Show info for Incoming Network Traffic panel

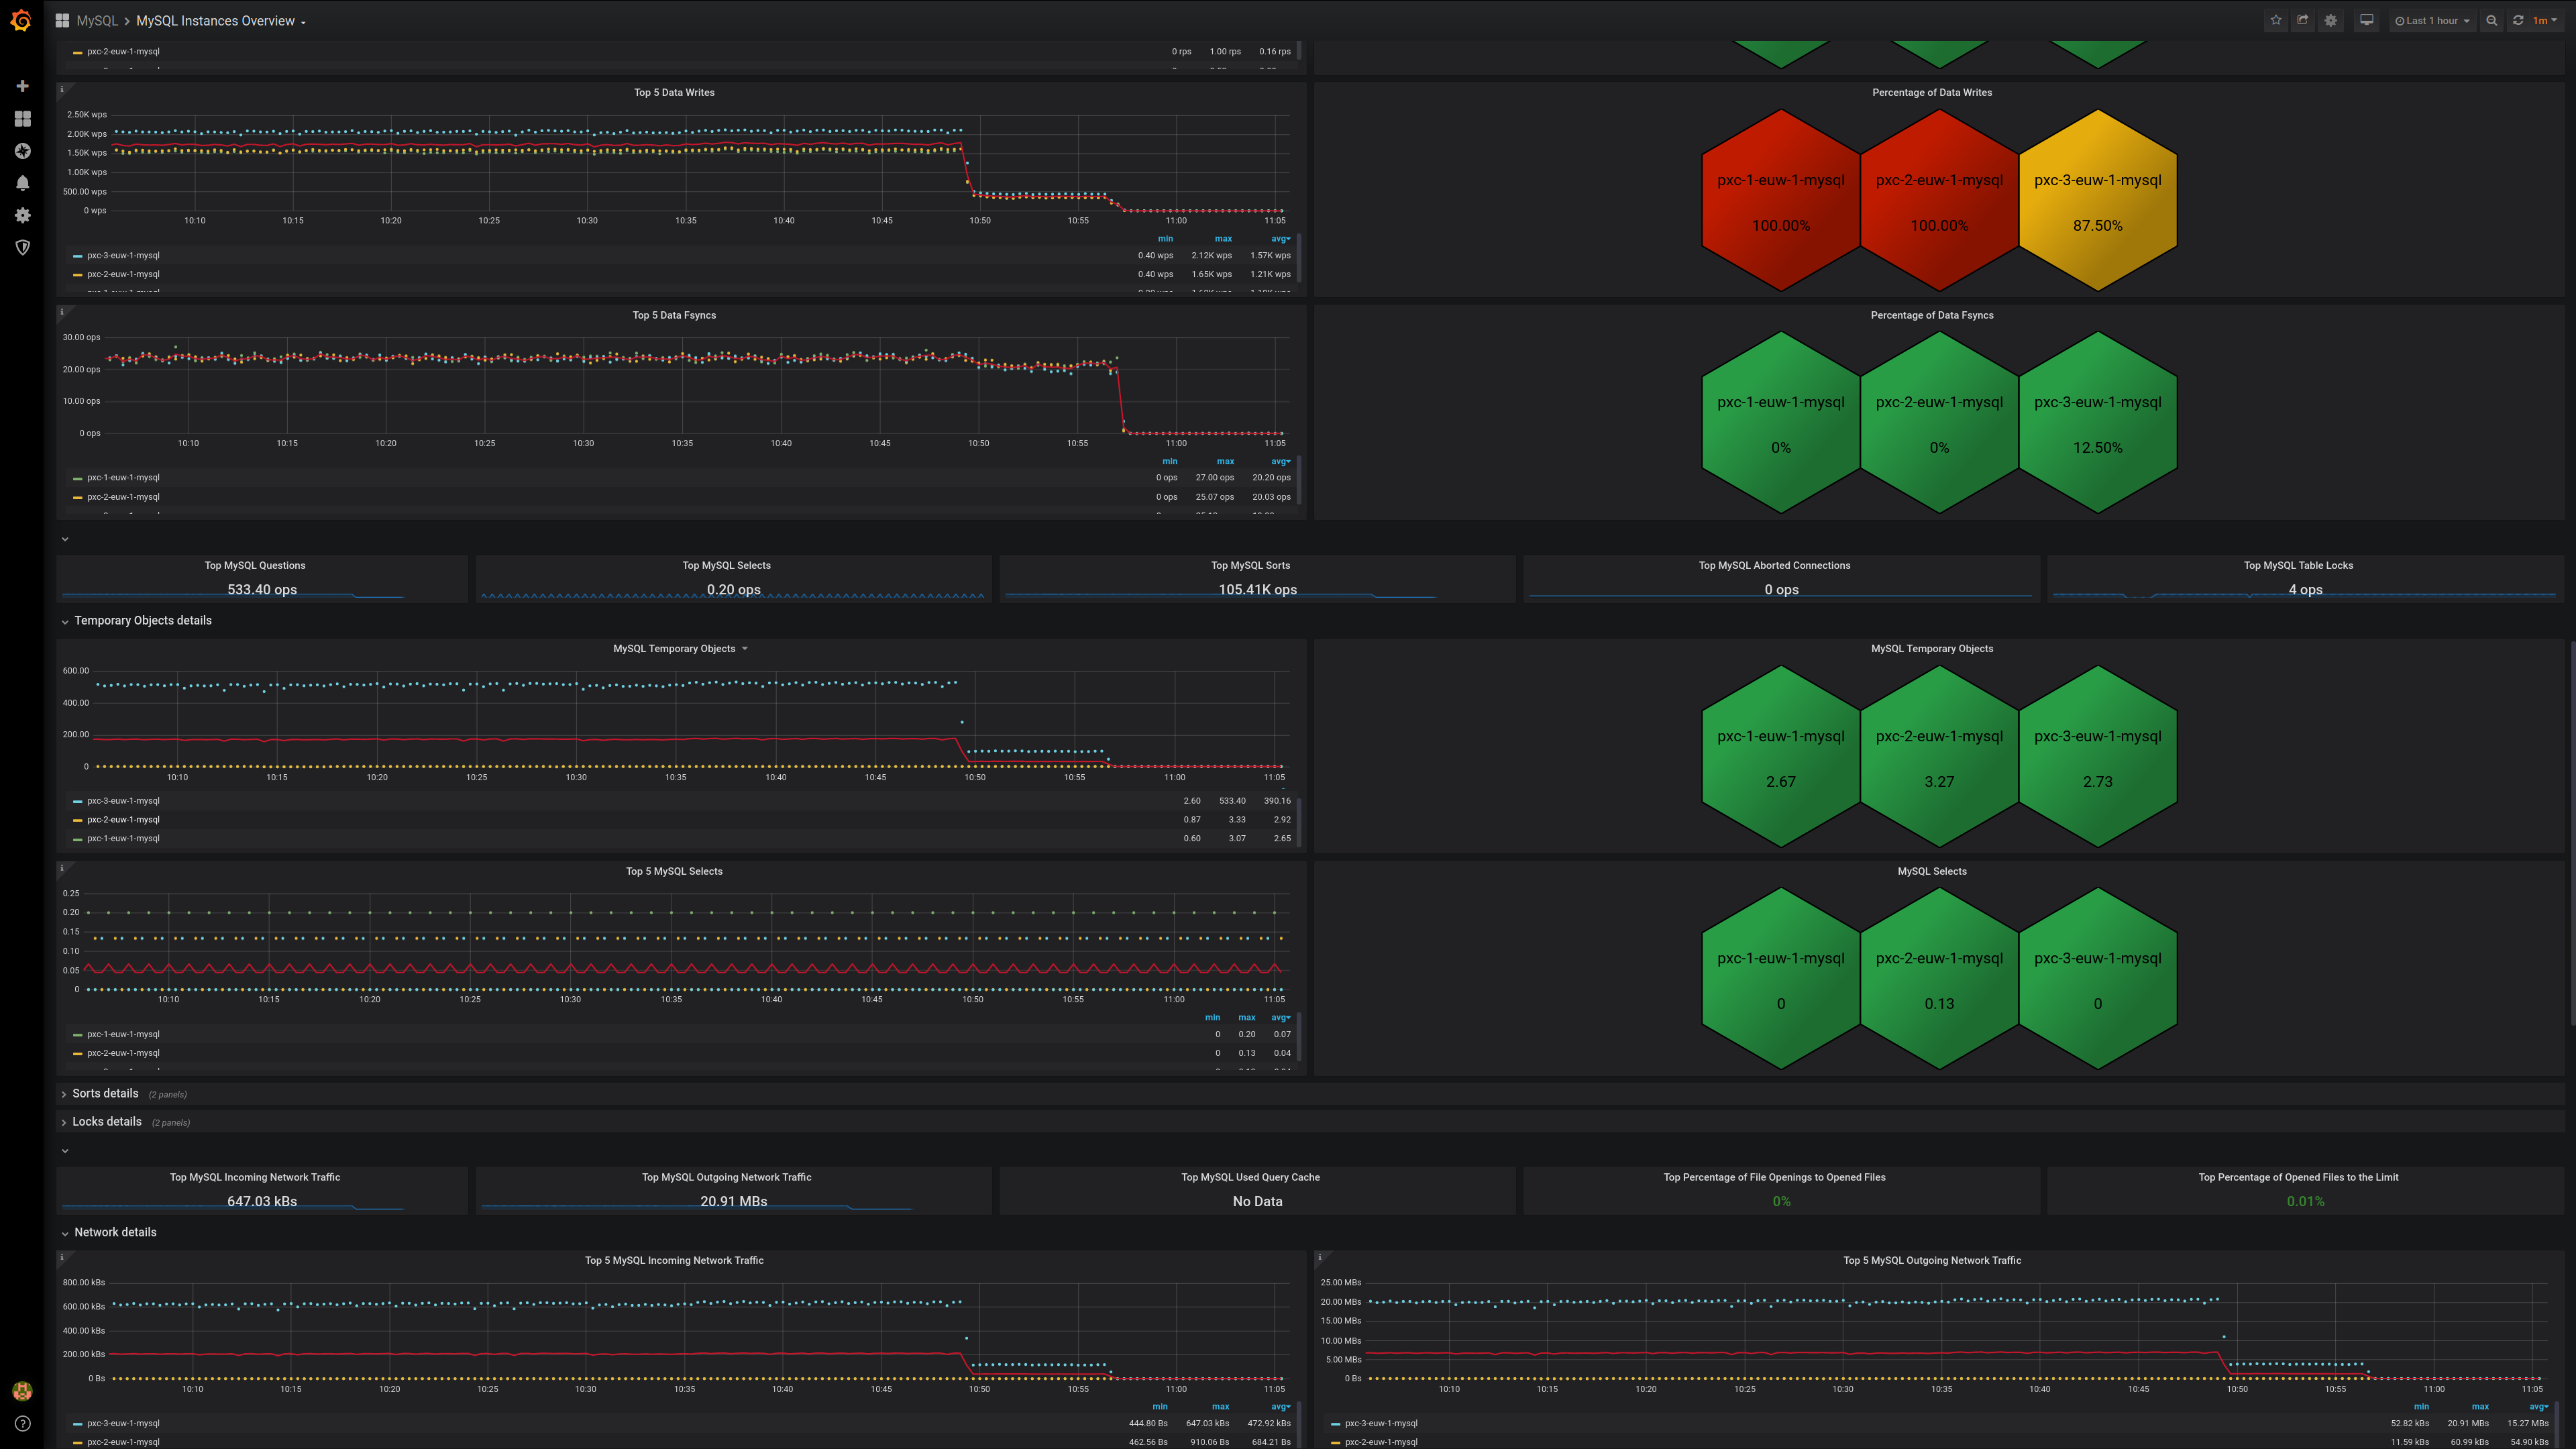[x=62, y=1257]
